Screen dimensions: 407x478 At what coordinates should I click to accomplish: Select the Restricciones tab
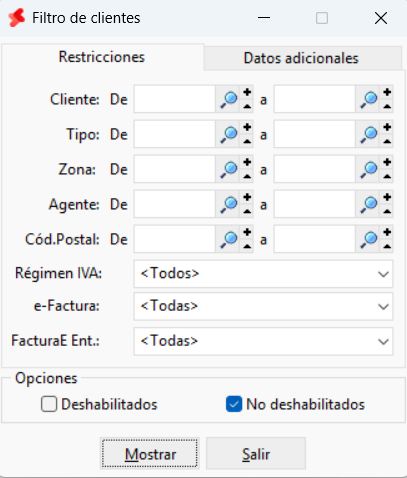click(102, 57)
